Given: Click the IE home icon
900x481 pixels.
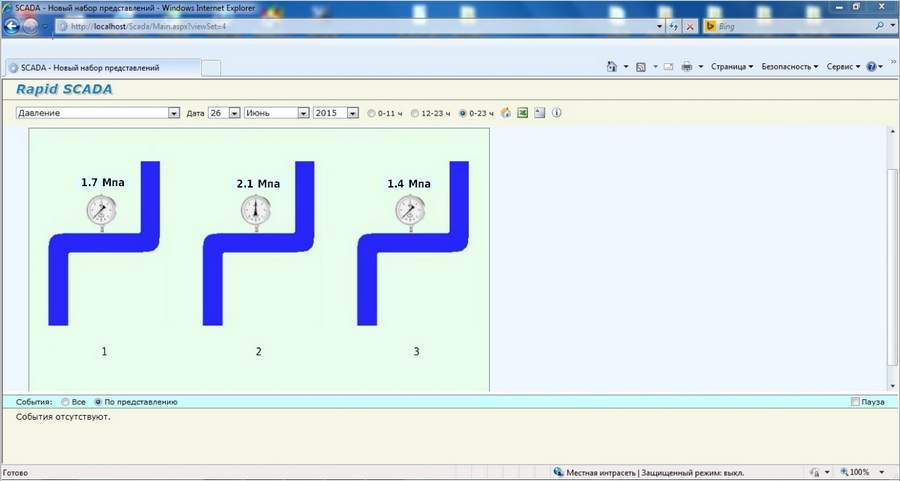Looking at the screenshot, I should pos(611,67).
